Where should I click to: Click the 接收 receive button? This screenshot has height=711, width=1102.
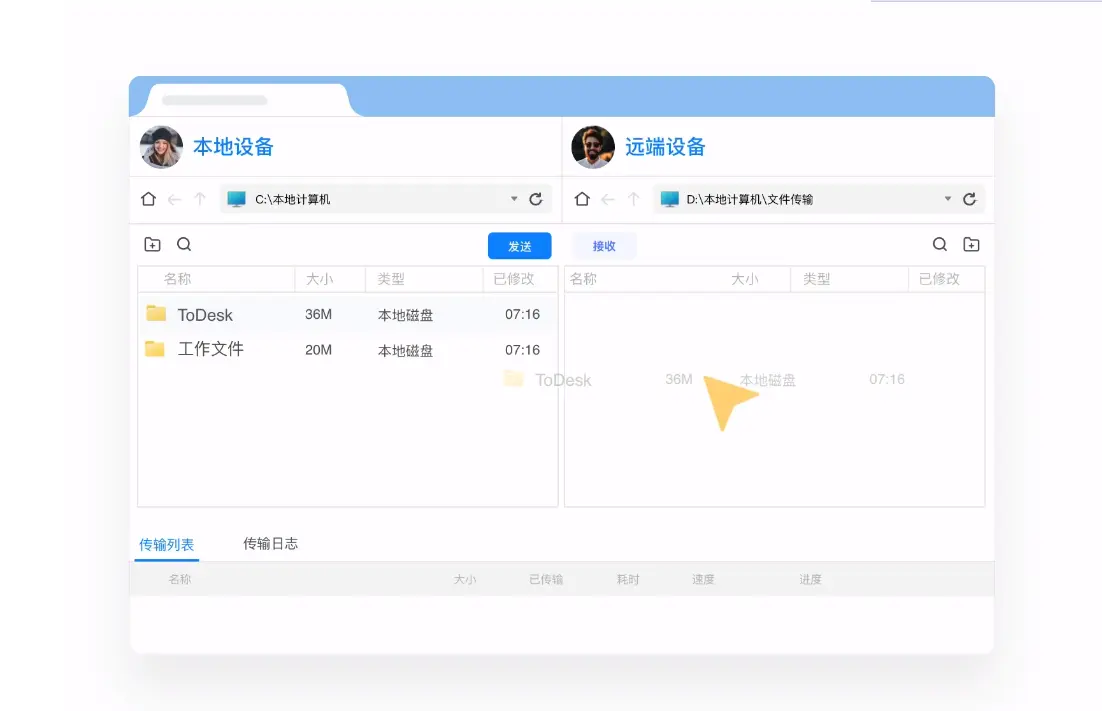604,246
